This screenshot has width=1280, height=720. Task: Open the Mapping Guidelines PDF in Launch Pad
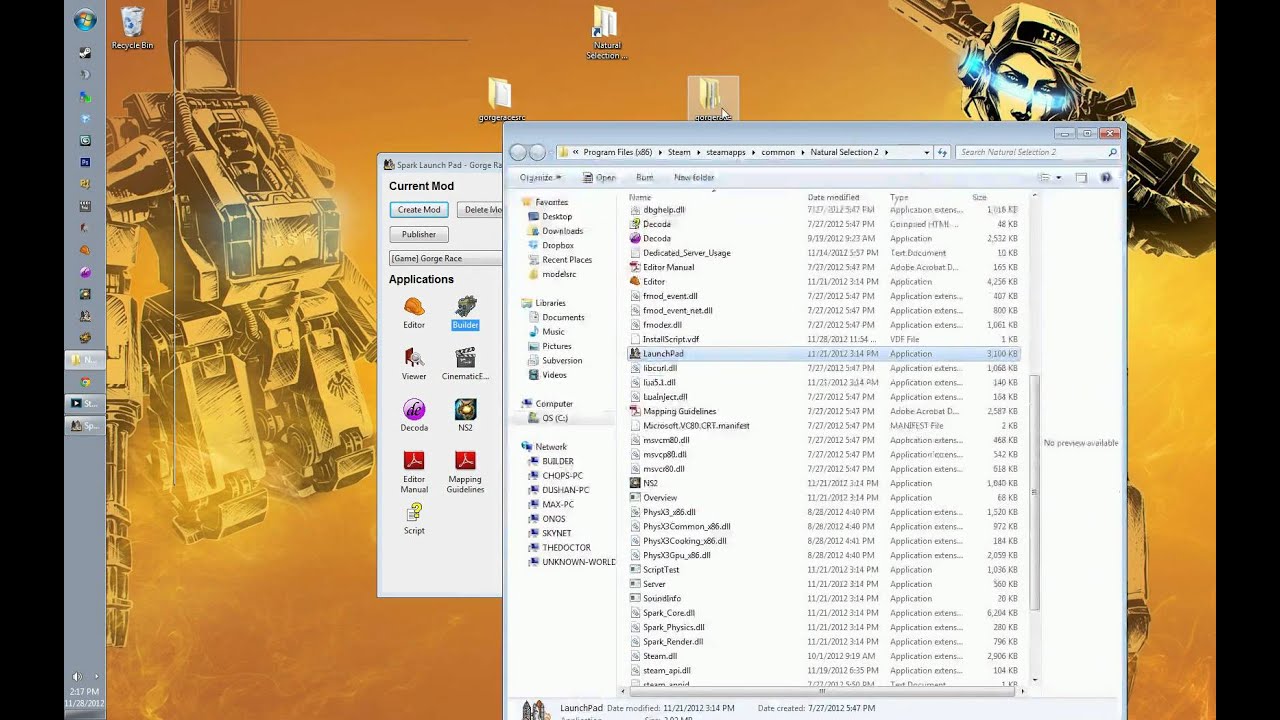465,471
